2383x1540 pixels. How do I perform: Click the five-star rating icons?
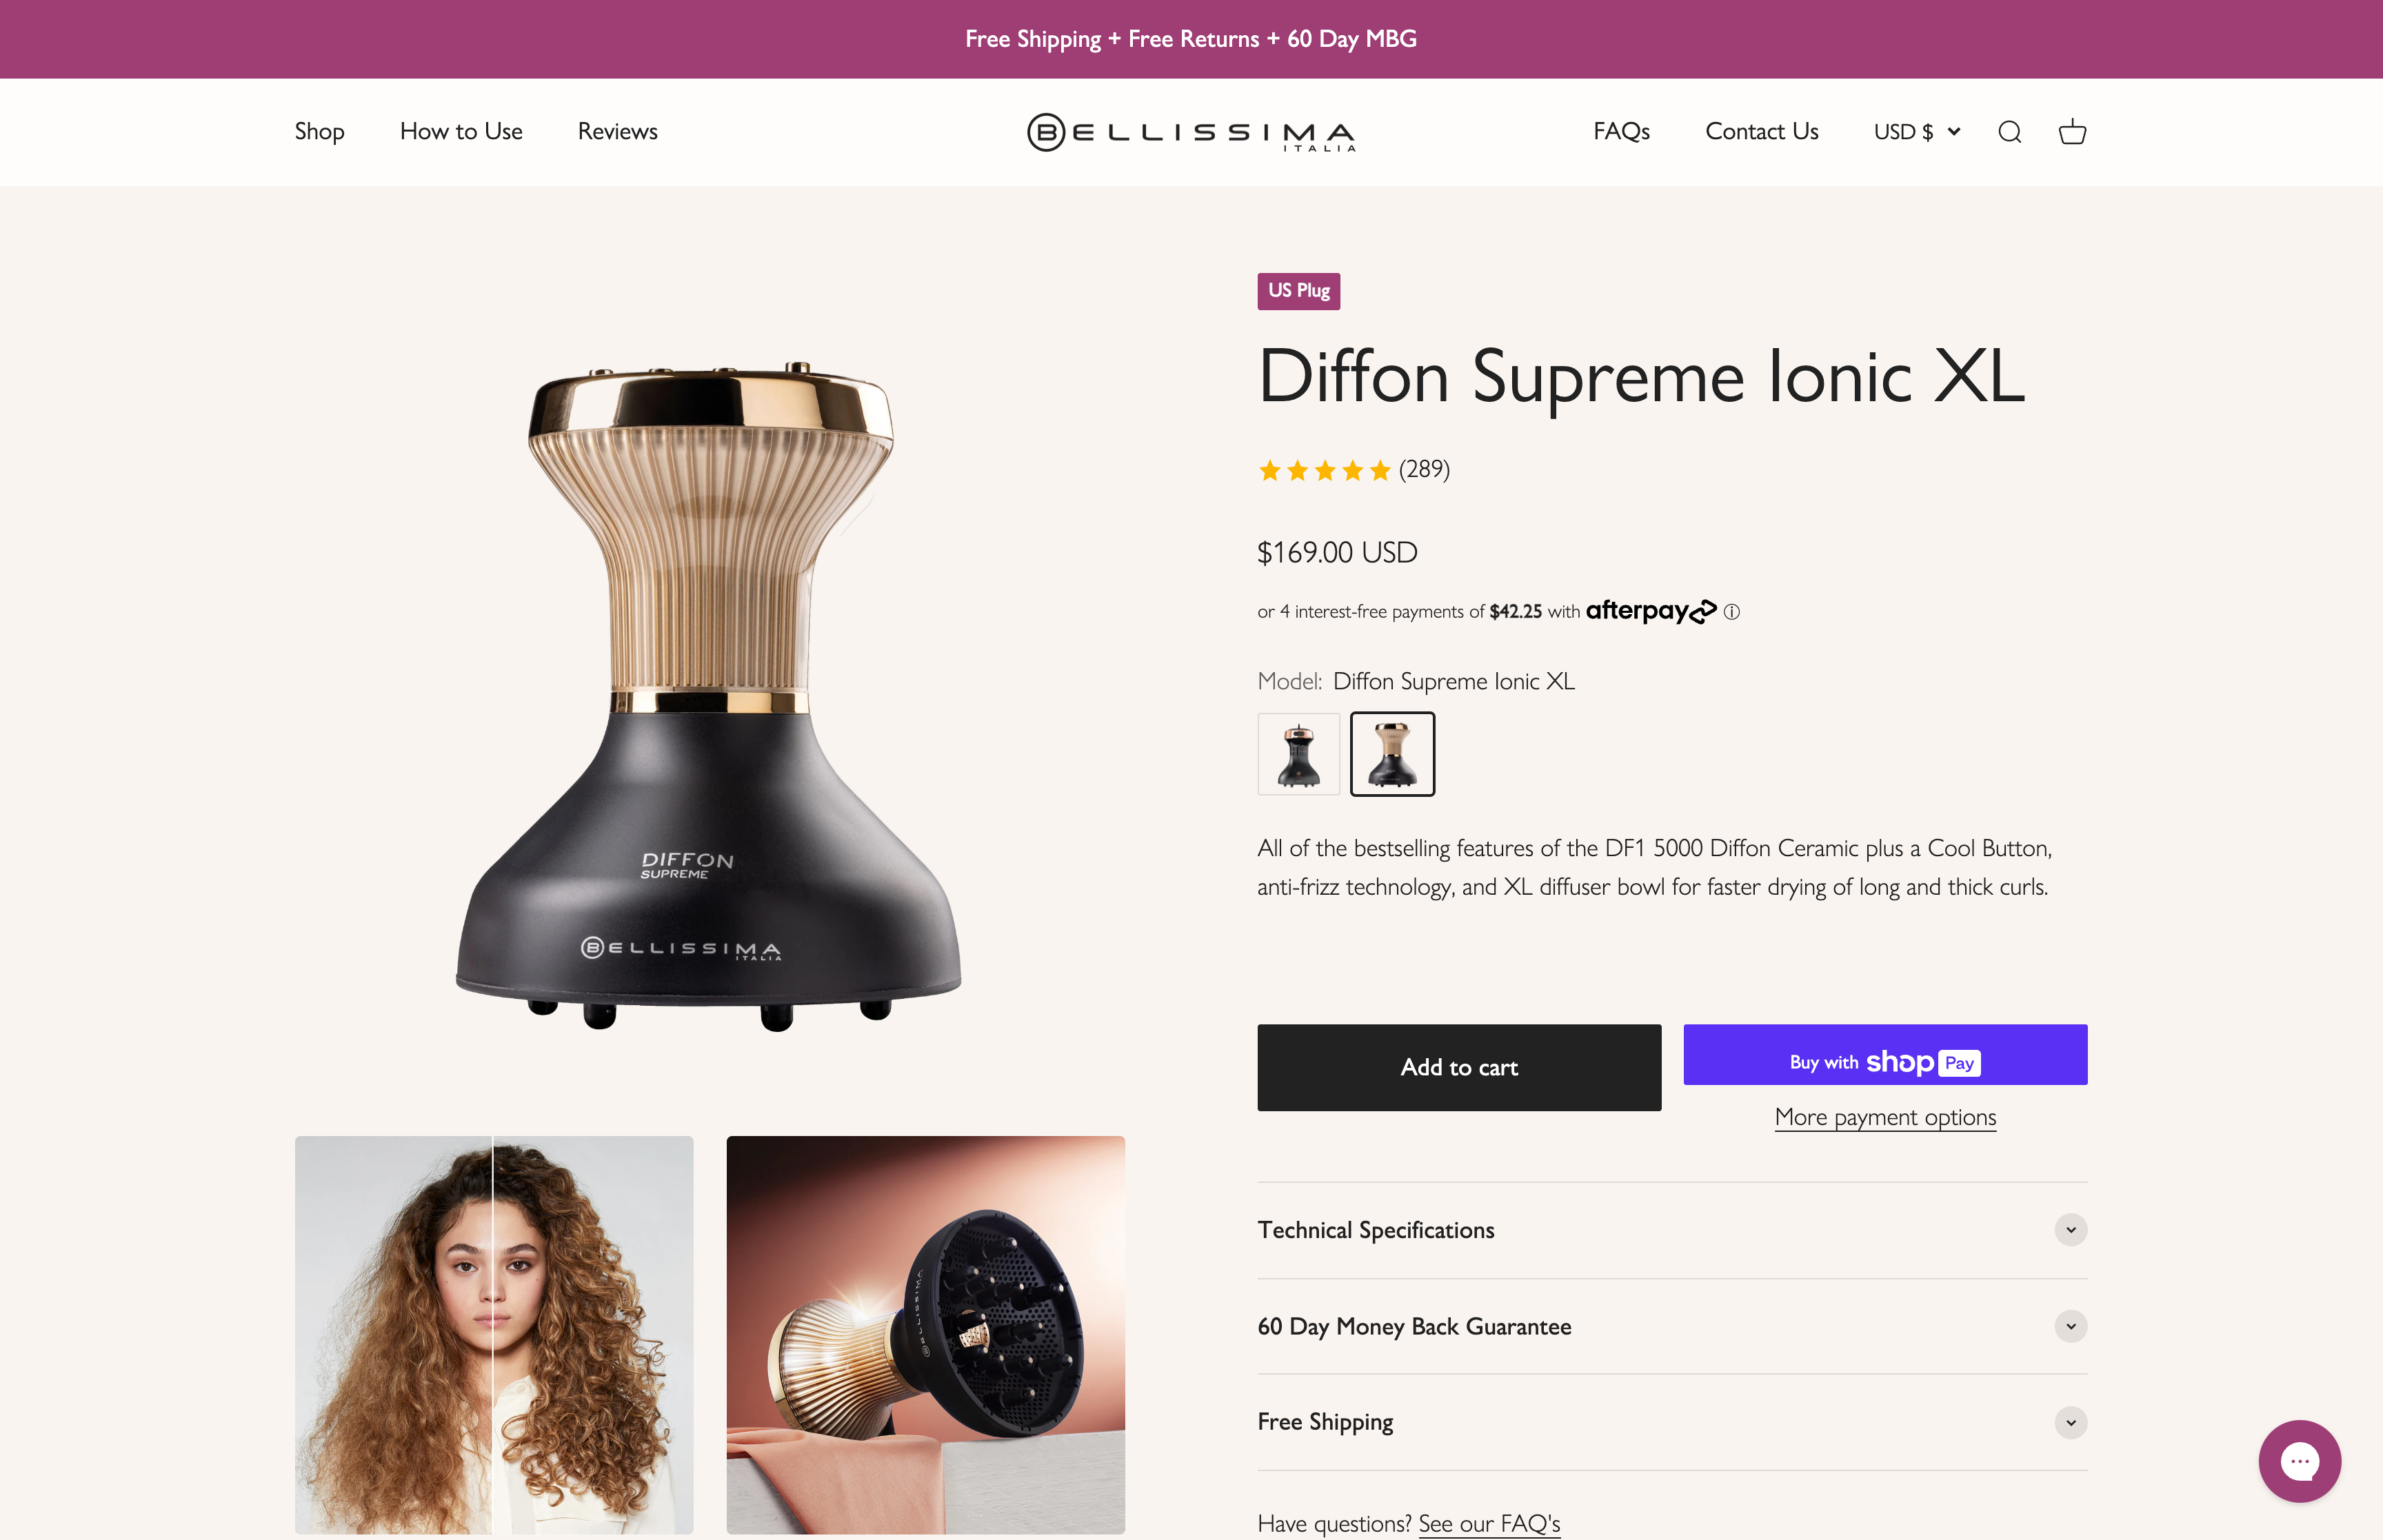coord(1324,470)
